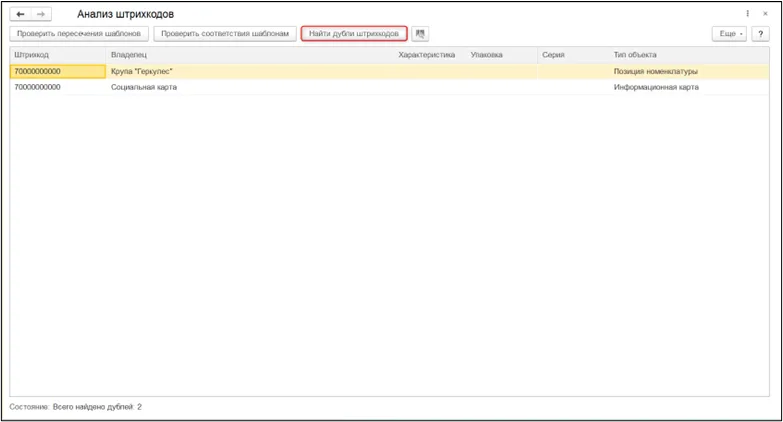Close the Анализ штрихкодов window
The image size is (783, 422).
[x=765, y=13]
